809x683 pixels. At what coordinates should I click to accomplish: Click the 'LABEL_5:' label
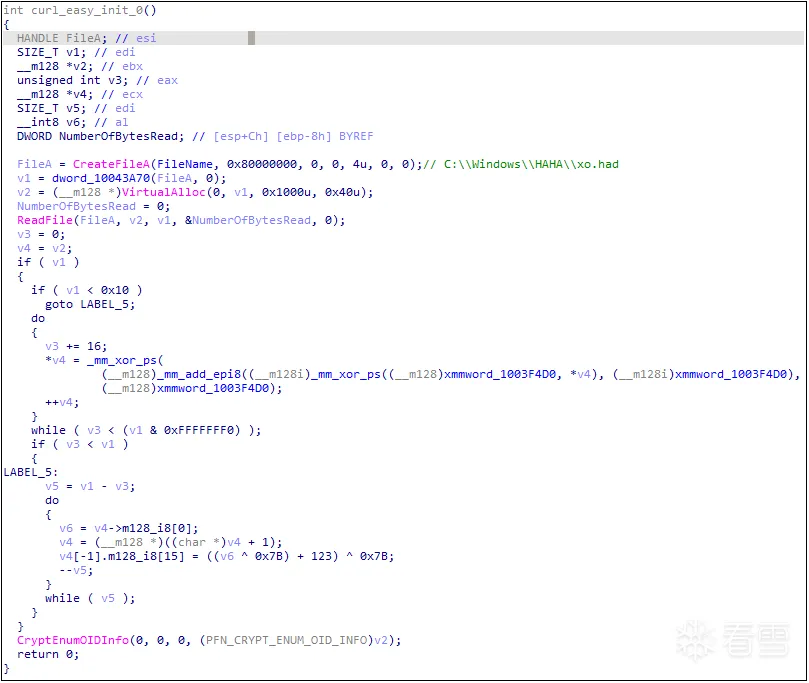(30, 472)
